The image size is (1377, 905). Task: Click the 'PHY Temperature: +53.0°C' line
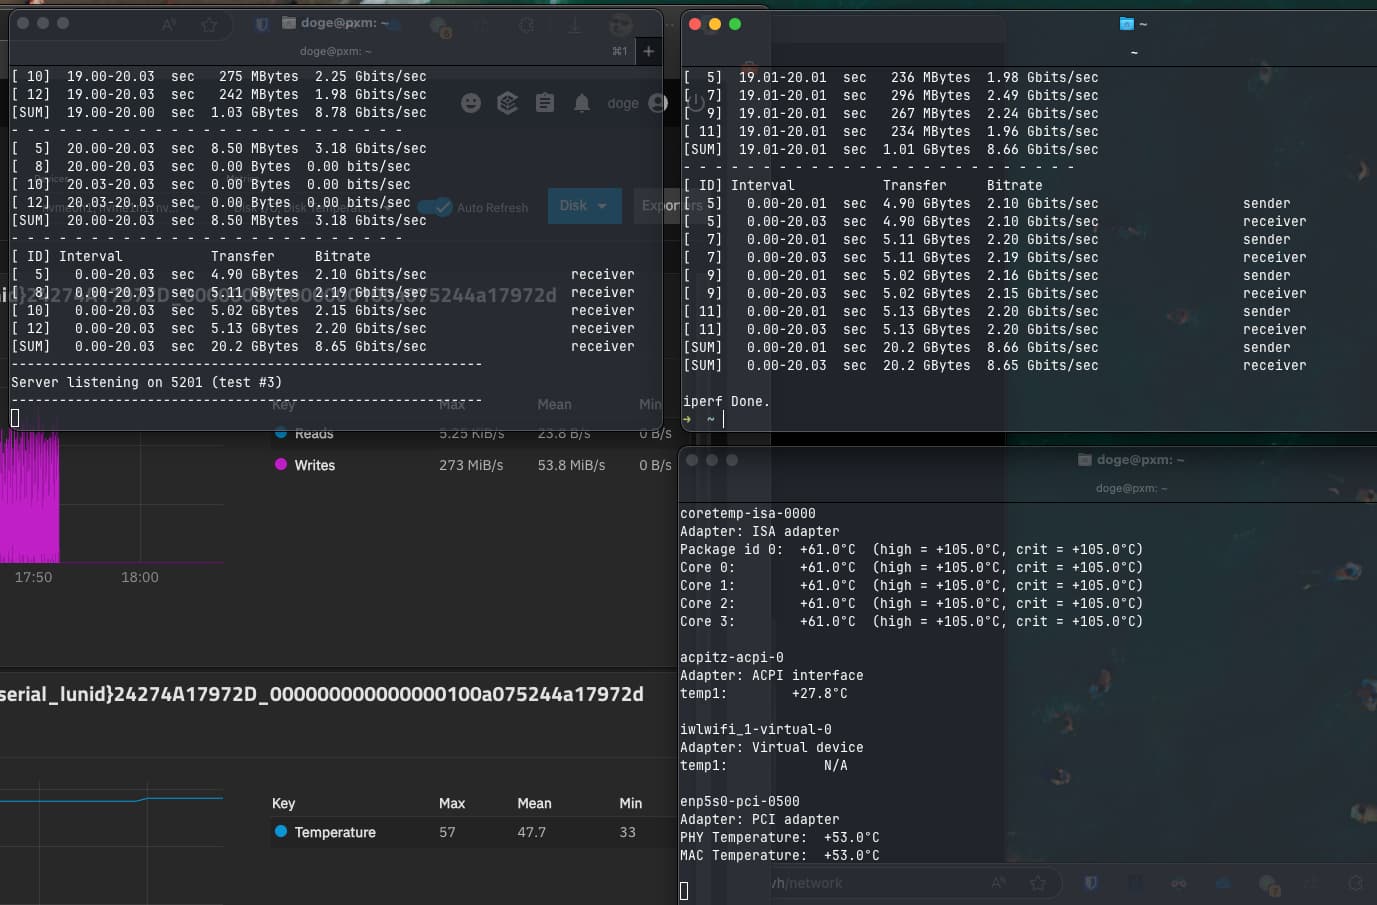pos(780,837)
